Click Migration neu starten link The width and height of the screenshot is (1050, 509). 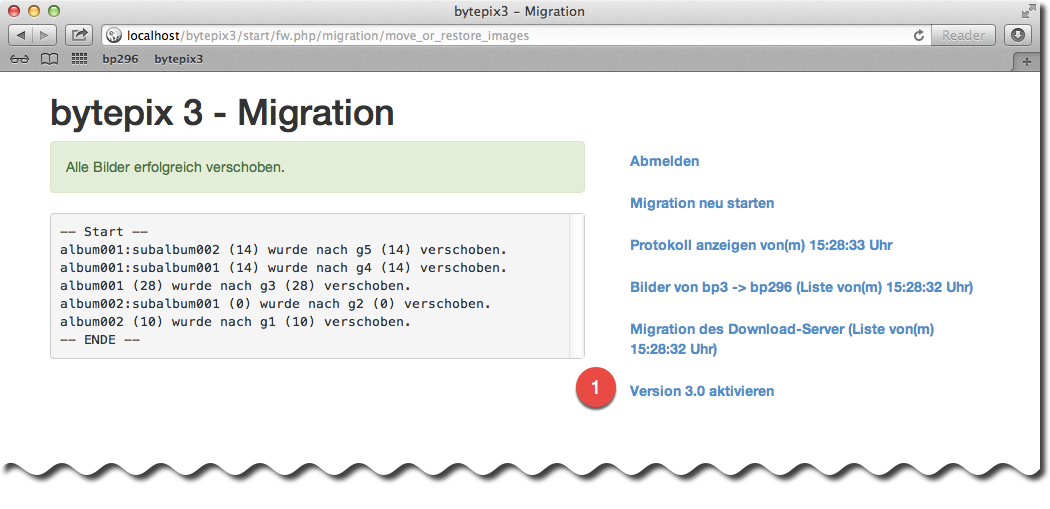[x=702, y=203]
